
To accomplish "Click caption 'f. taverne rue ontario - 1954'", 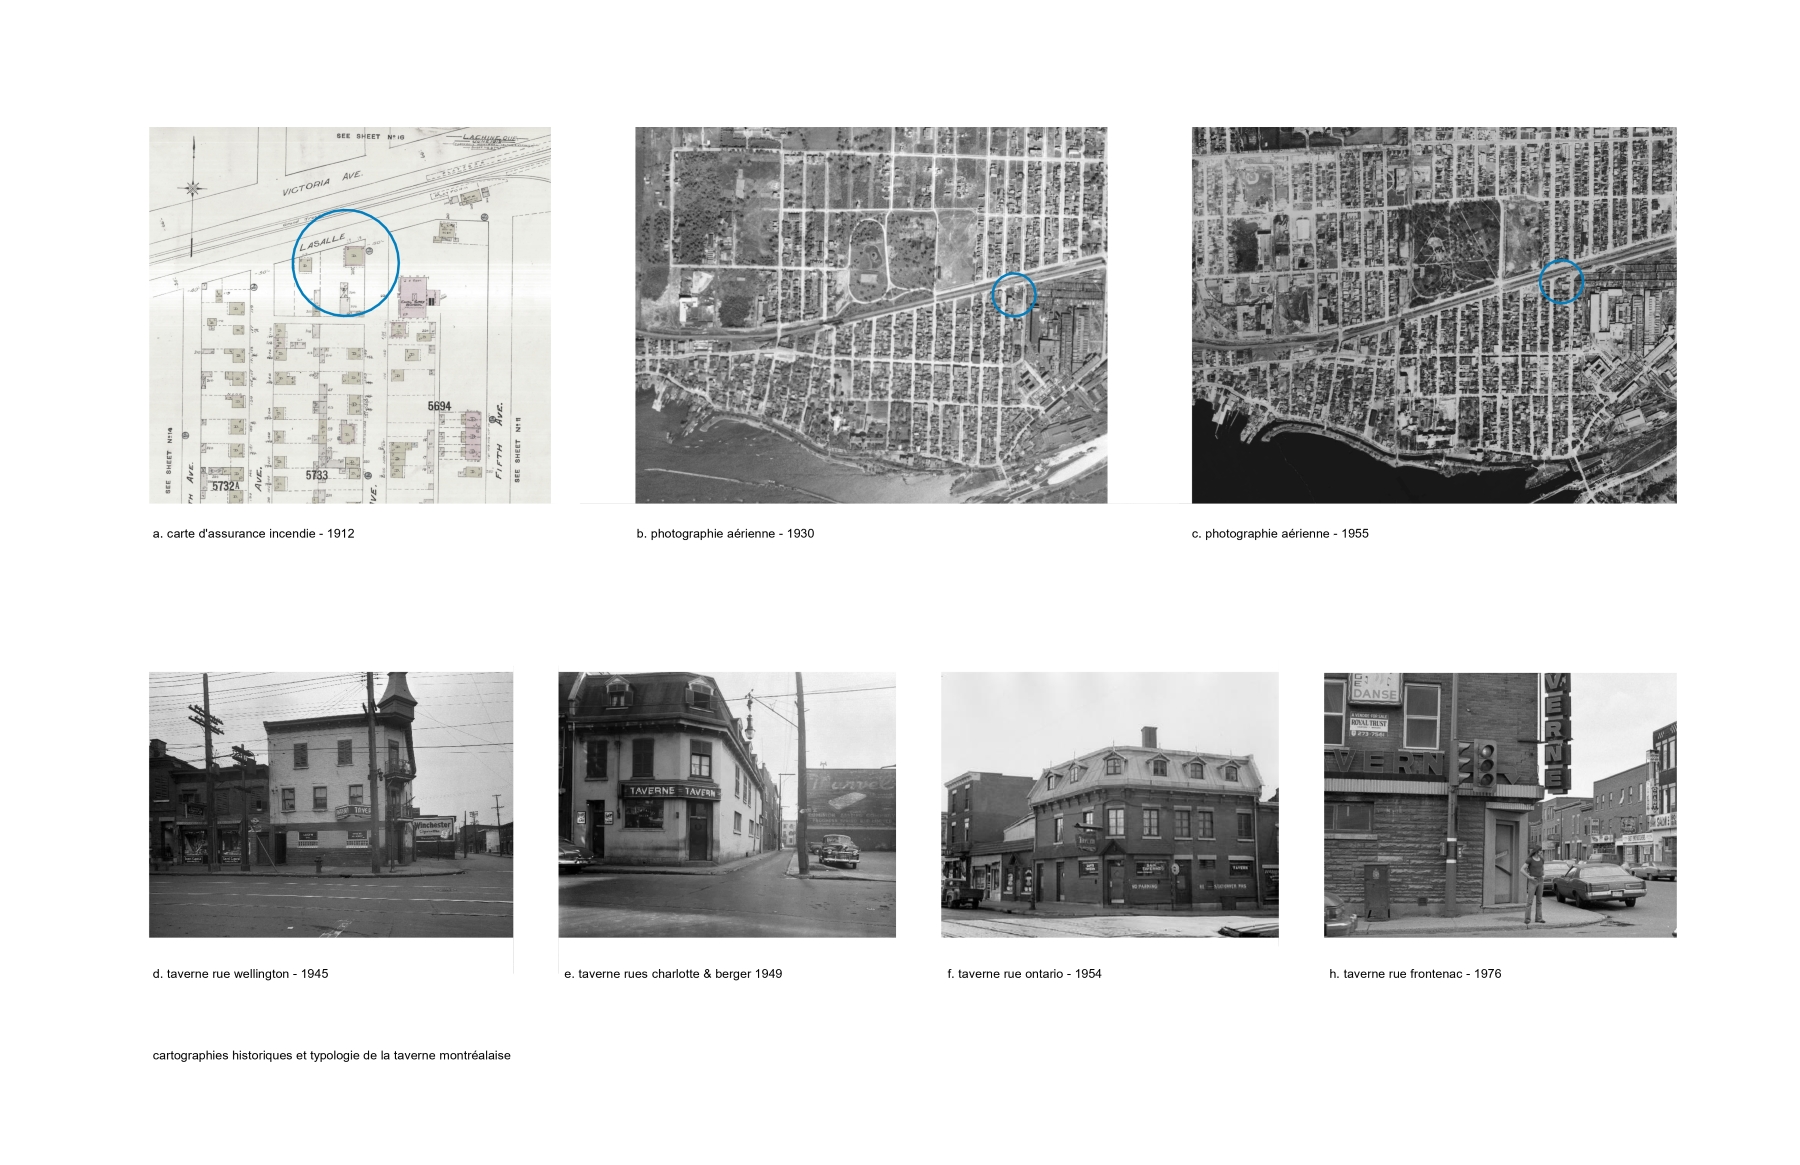I will coord(1024,974).
